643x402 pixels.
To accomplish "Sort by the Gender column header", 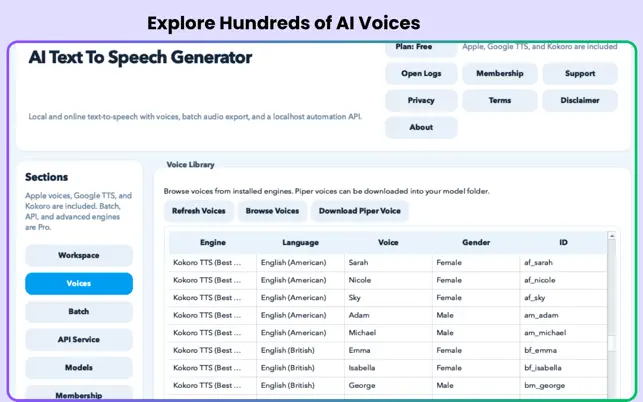I will pos(476,242).
